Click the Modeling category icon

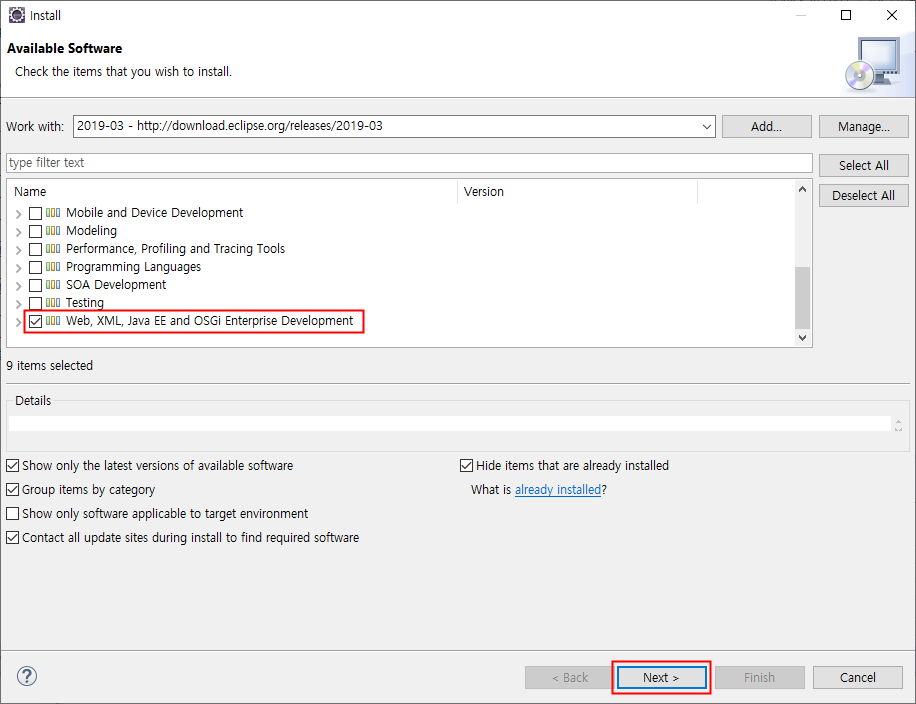(53, 231)
